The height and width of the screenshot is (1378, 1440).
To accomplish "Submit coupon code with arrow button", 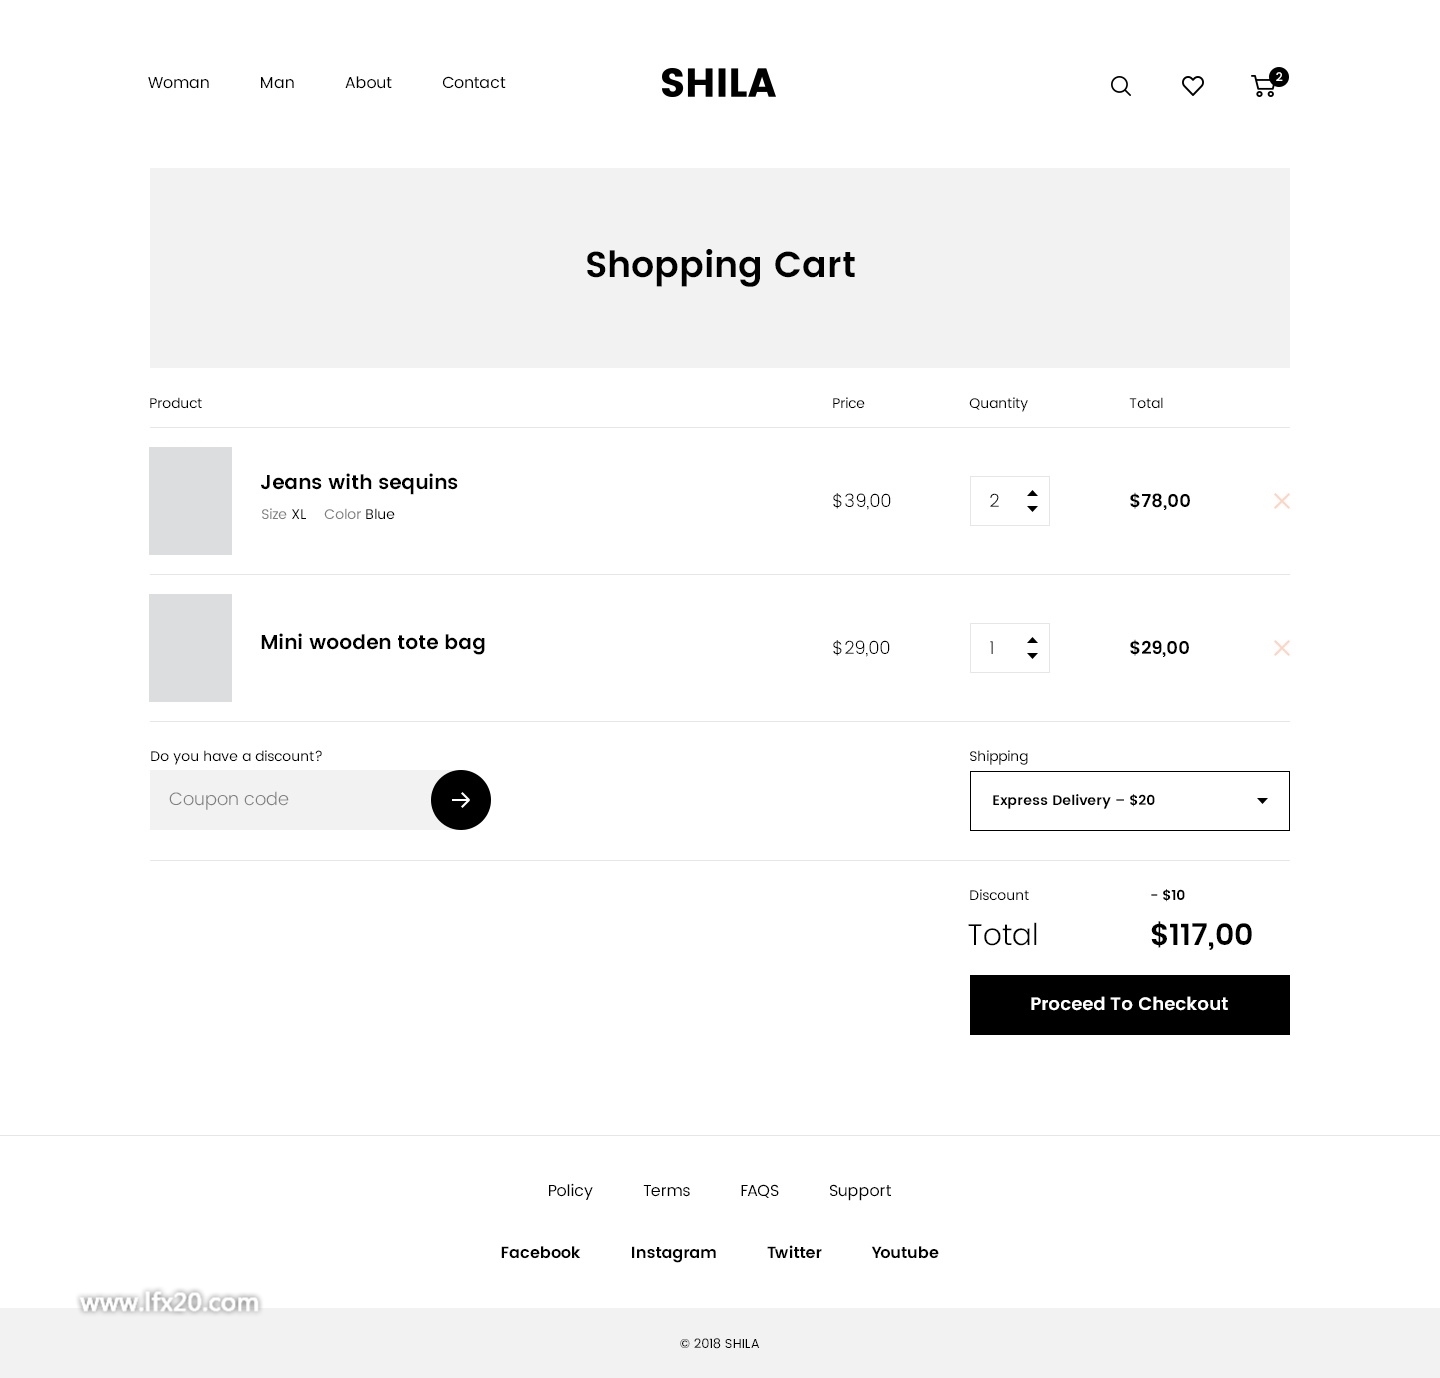I will [x=461, y=800].
